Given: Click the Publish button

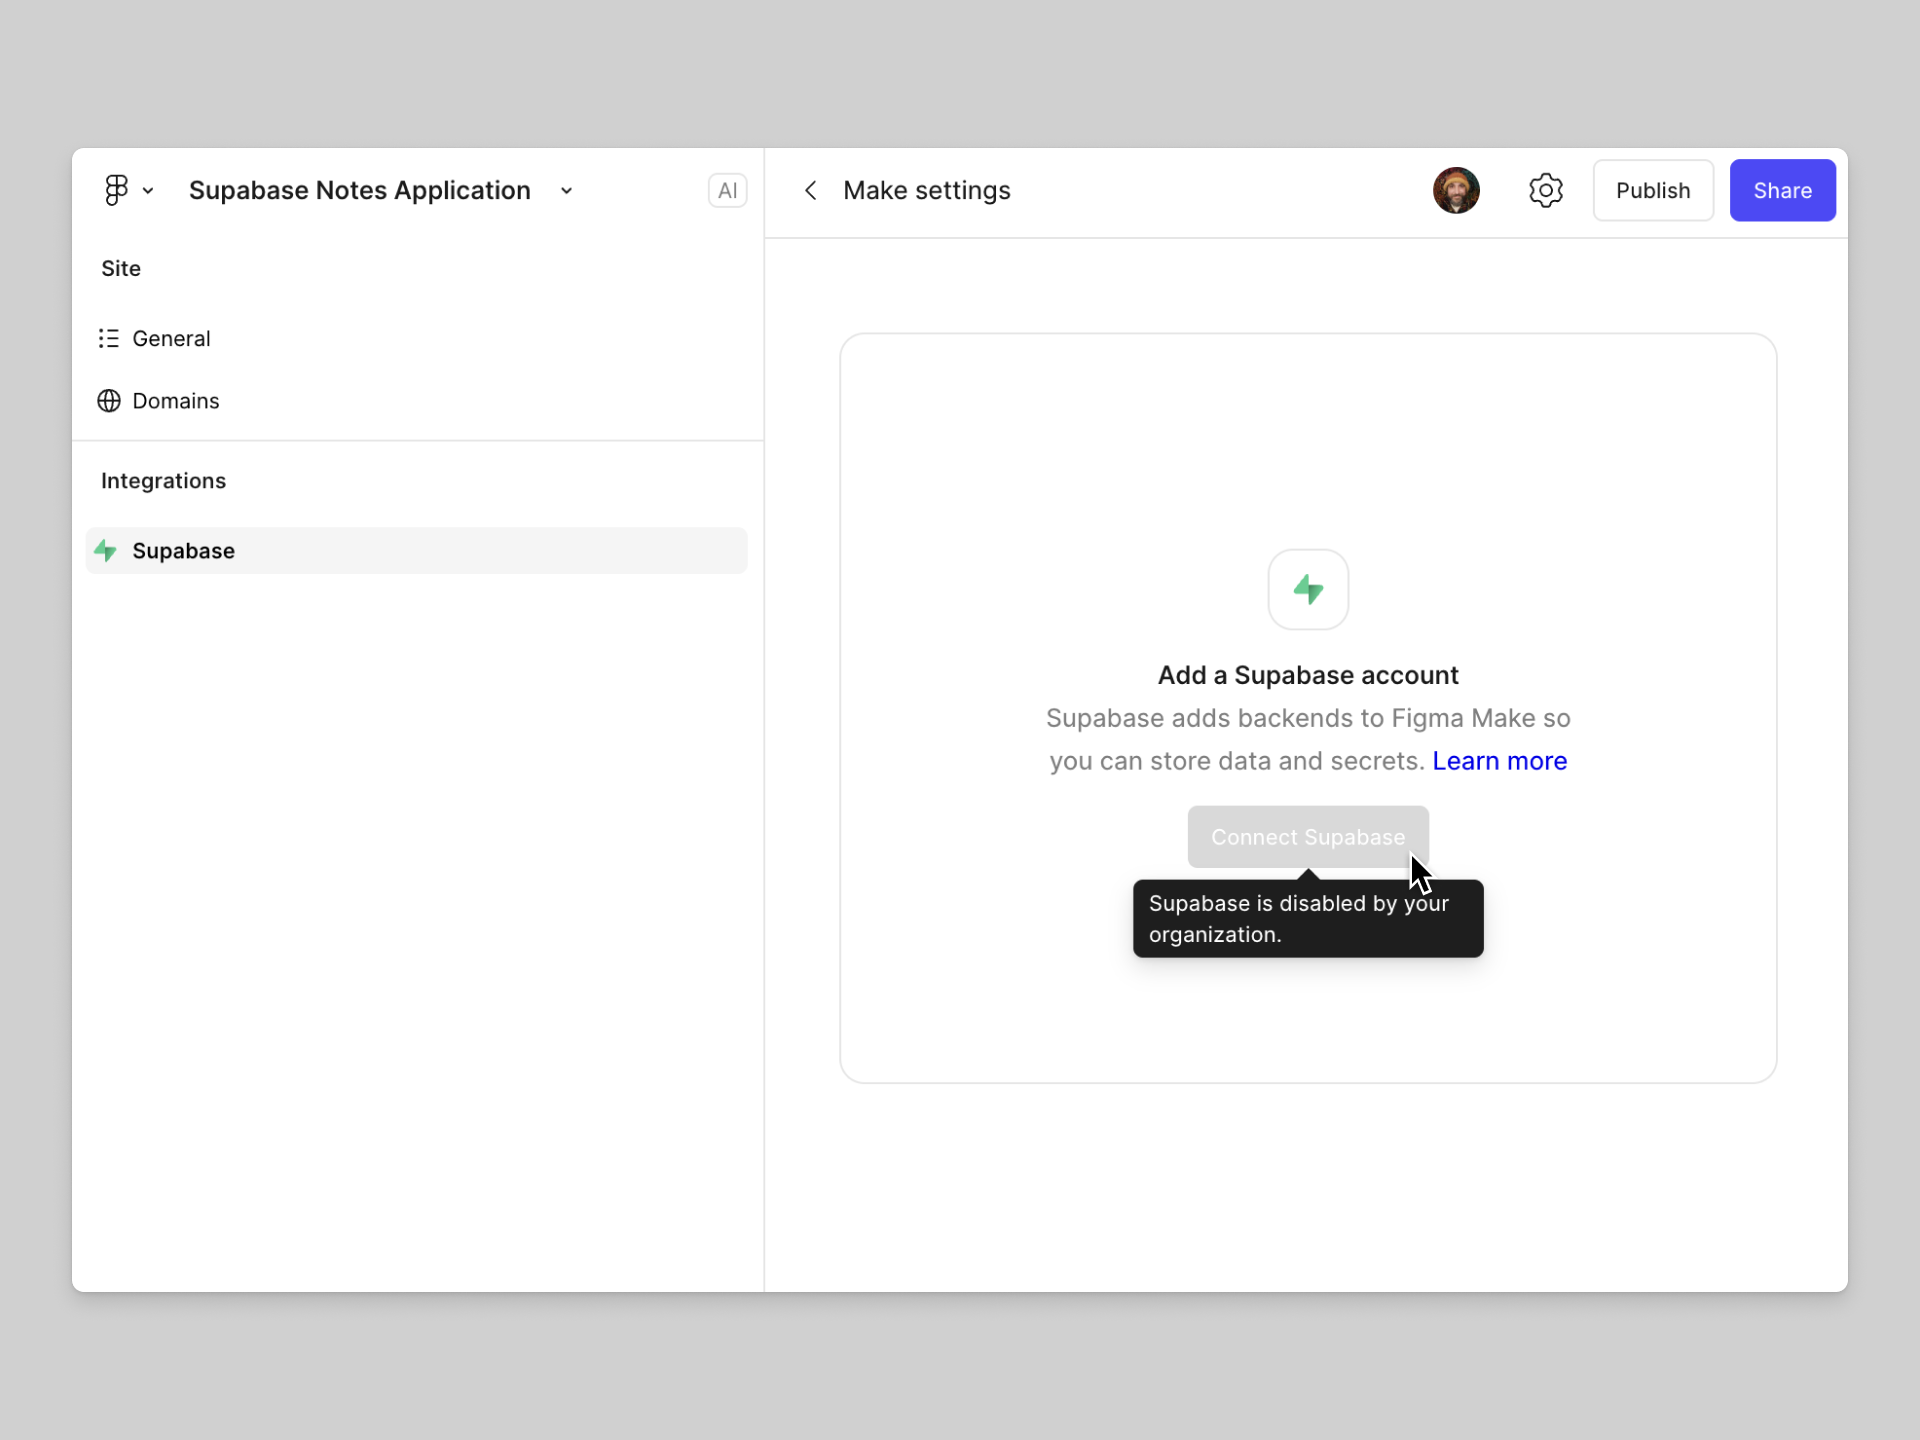Looking at the screenshot, I should pos(1653,190).
